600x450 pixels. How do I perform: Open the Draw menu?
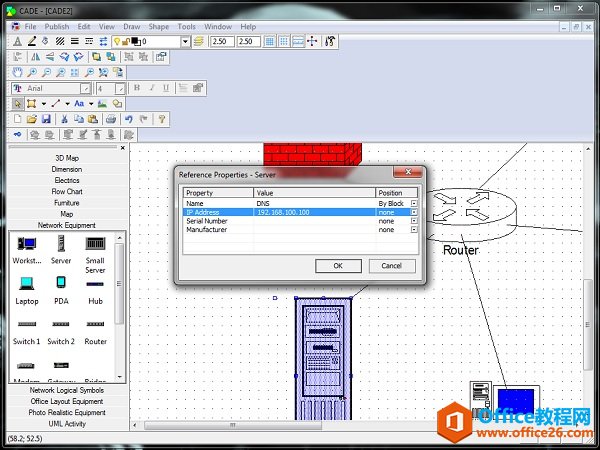point(132,26)
